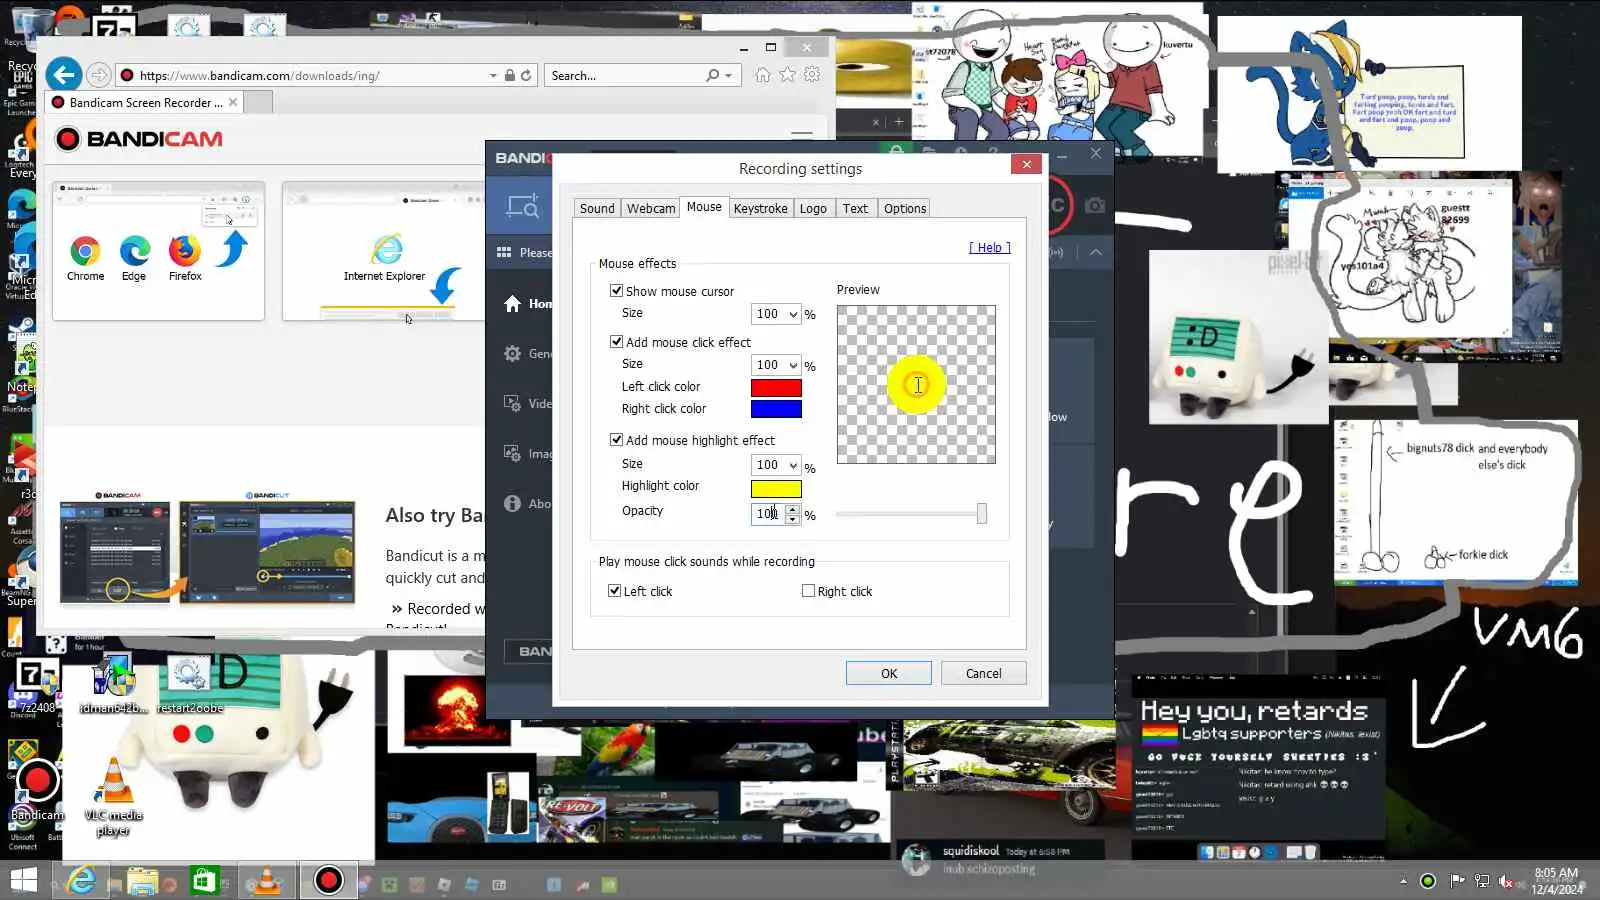
Task: Open the favorites star in Internet Explorer
Action: coord(788,75)
